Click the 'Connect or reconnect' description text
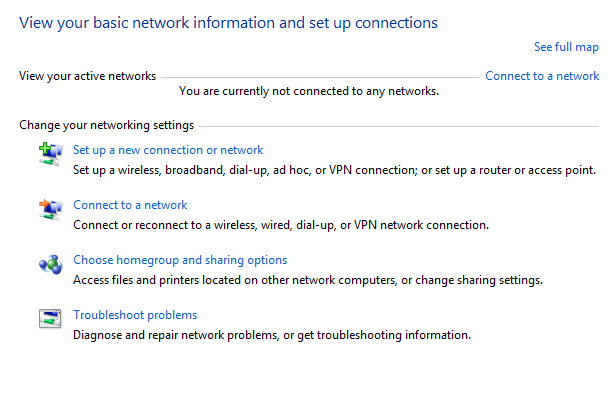 pos(281,225)
